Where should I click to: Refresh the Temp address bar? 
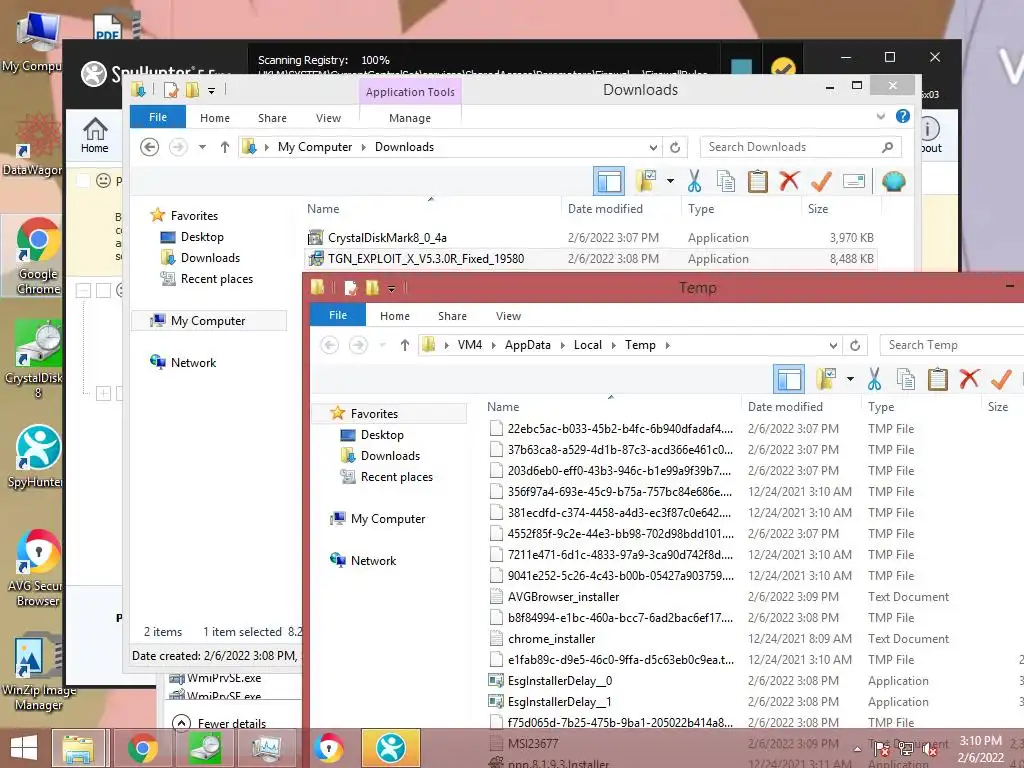(855, 345)
